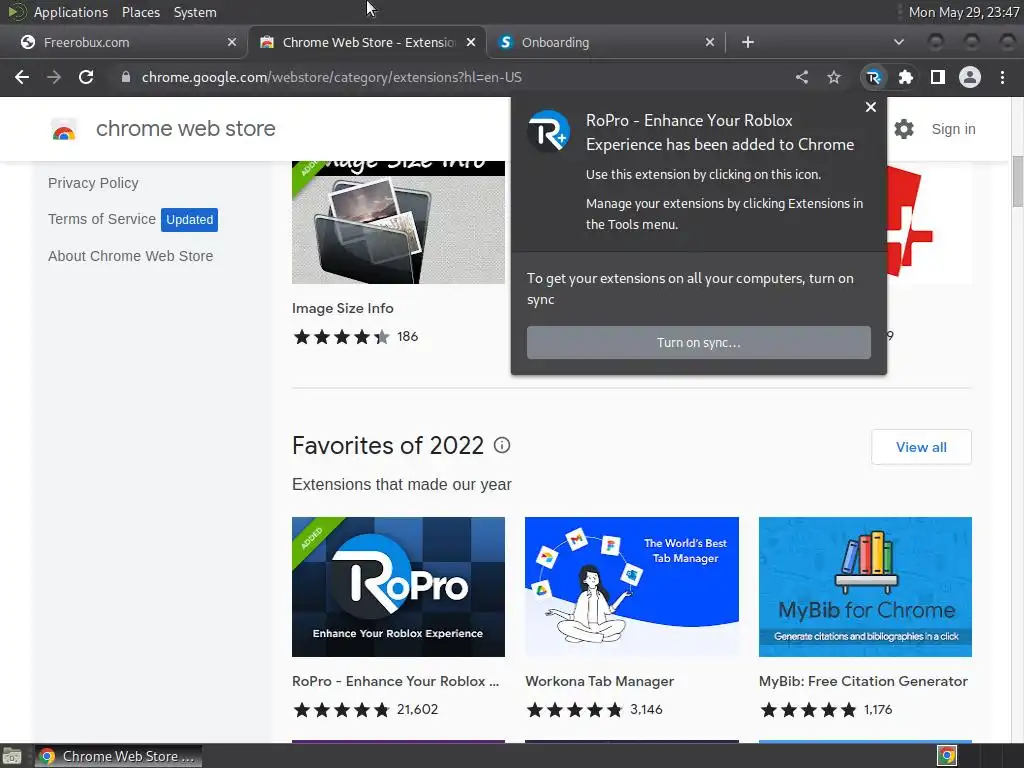Click the Image Size Info title
This screenshot has width=1024, height=768.
343,308
